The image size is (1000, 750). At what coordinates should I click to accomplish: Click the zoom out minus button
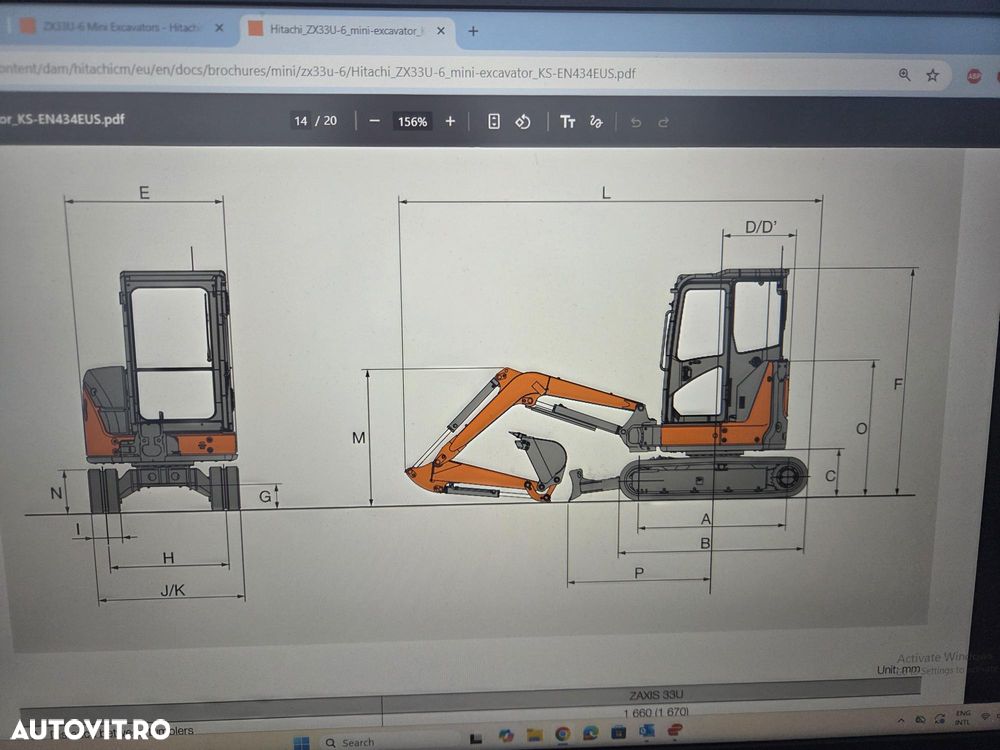coord(374,121)
